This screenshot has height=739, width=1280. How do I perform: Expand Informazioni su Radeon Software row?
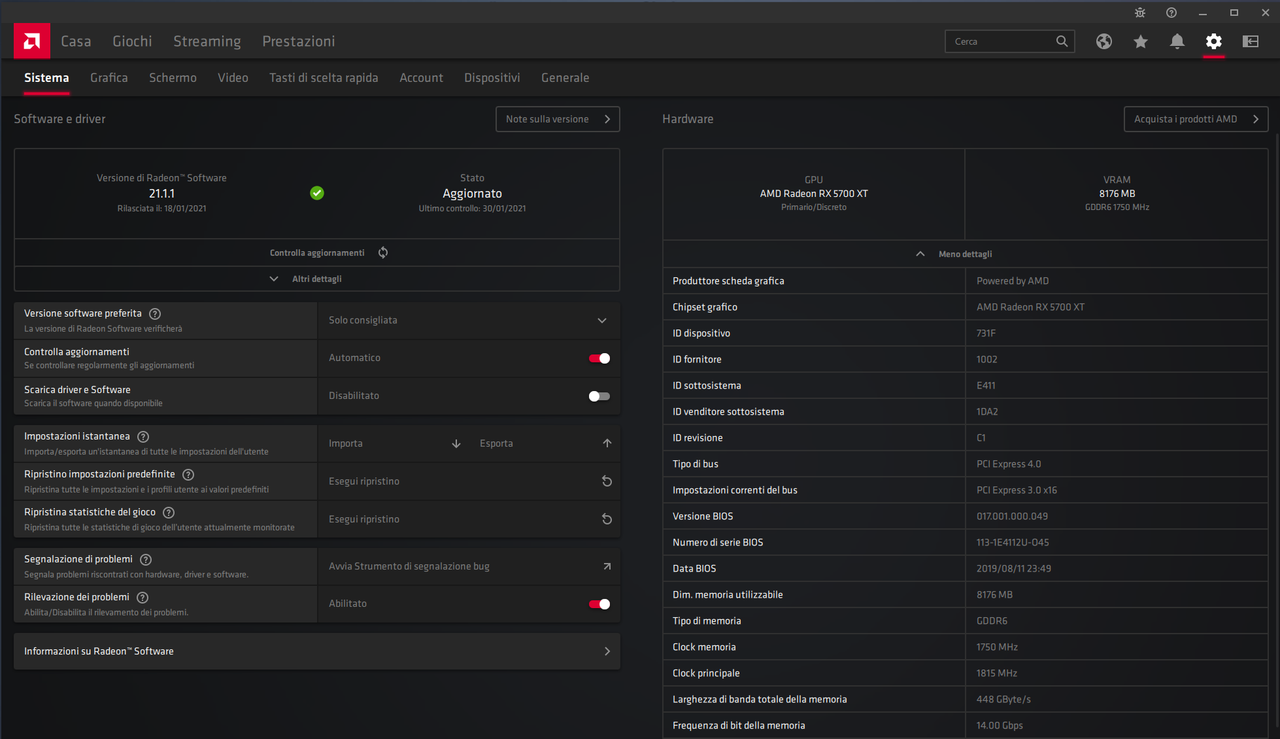click(x=317, y=651)
